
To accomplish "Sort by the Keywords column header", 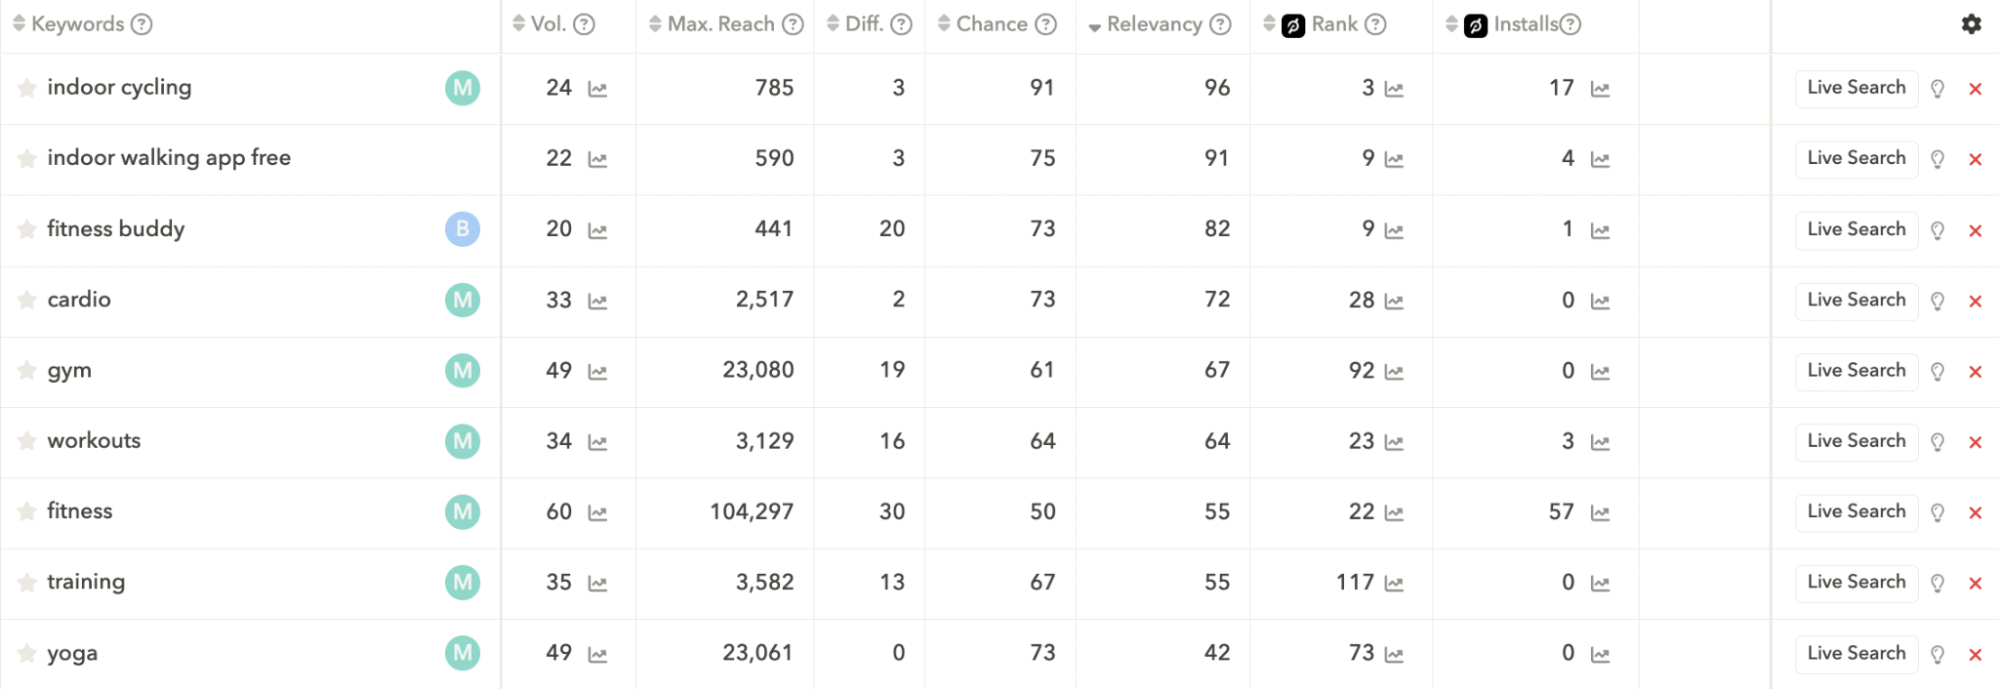I will click(x=77, y=24).
